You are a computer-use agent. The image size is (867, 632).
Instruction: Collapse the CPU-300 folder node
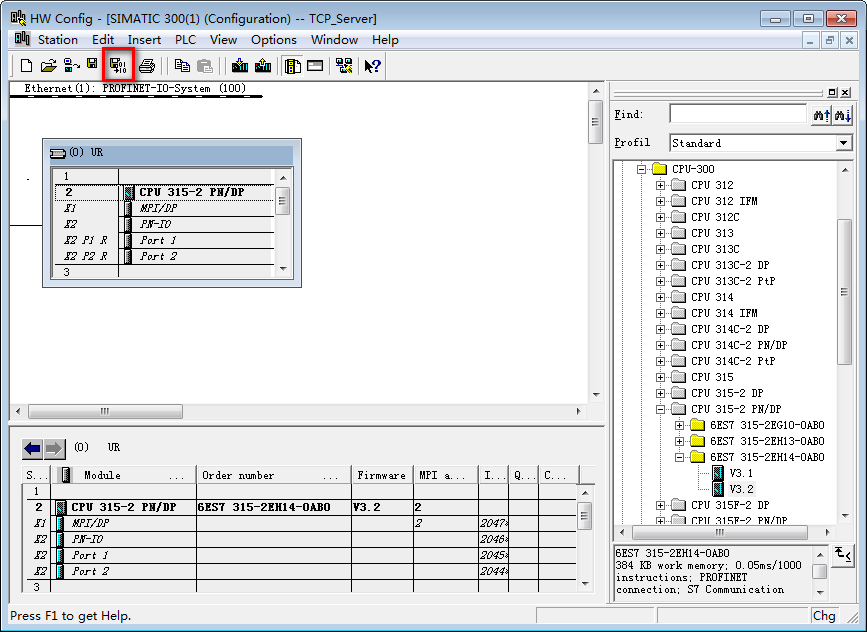[643, 169]
